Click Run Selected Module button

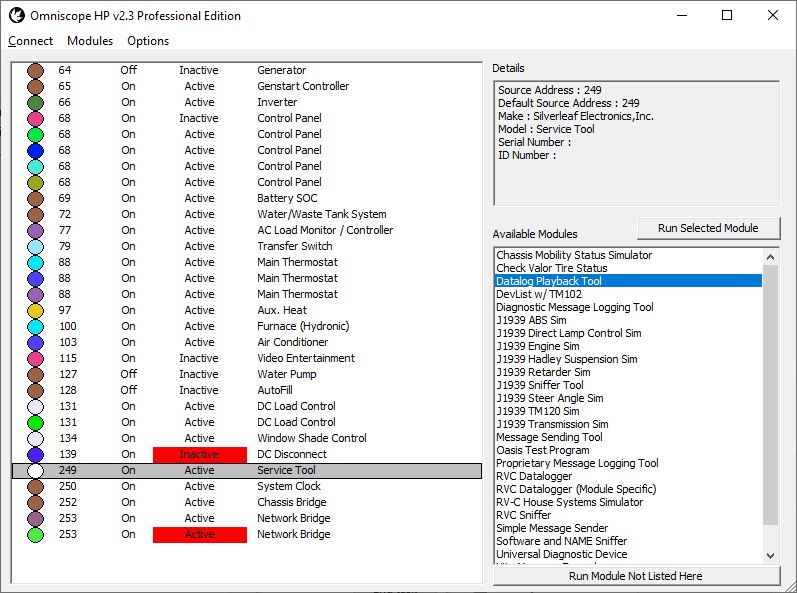coord(708,228)
